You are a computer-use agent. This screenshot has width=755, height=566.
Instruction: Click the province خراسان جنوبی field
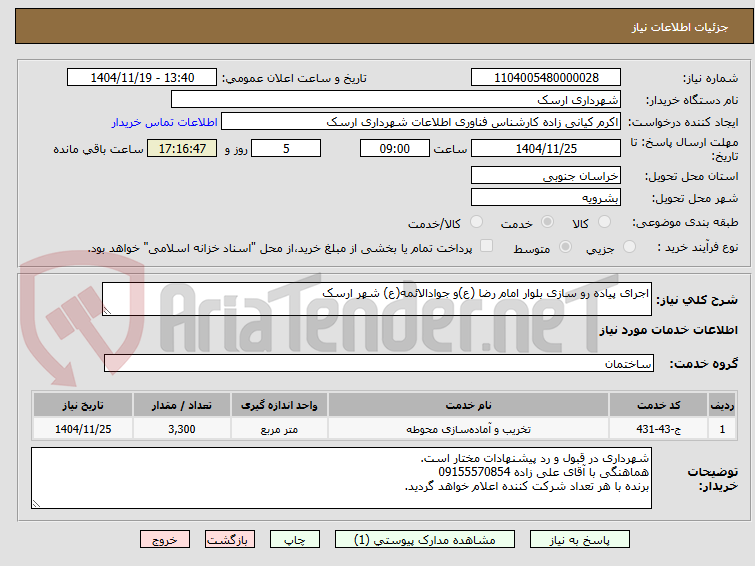546,175
